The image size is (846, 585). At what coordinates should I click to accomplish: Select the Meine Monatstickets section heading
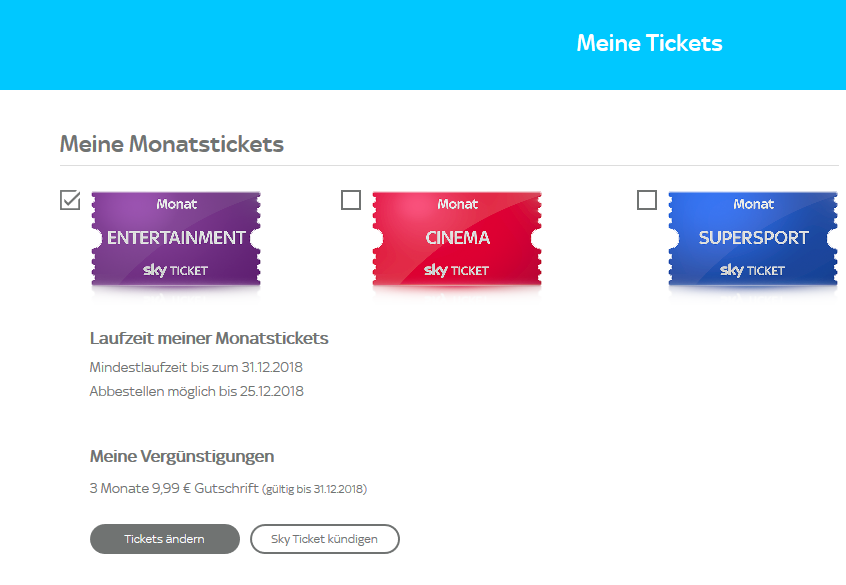tap(172, 144)
